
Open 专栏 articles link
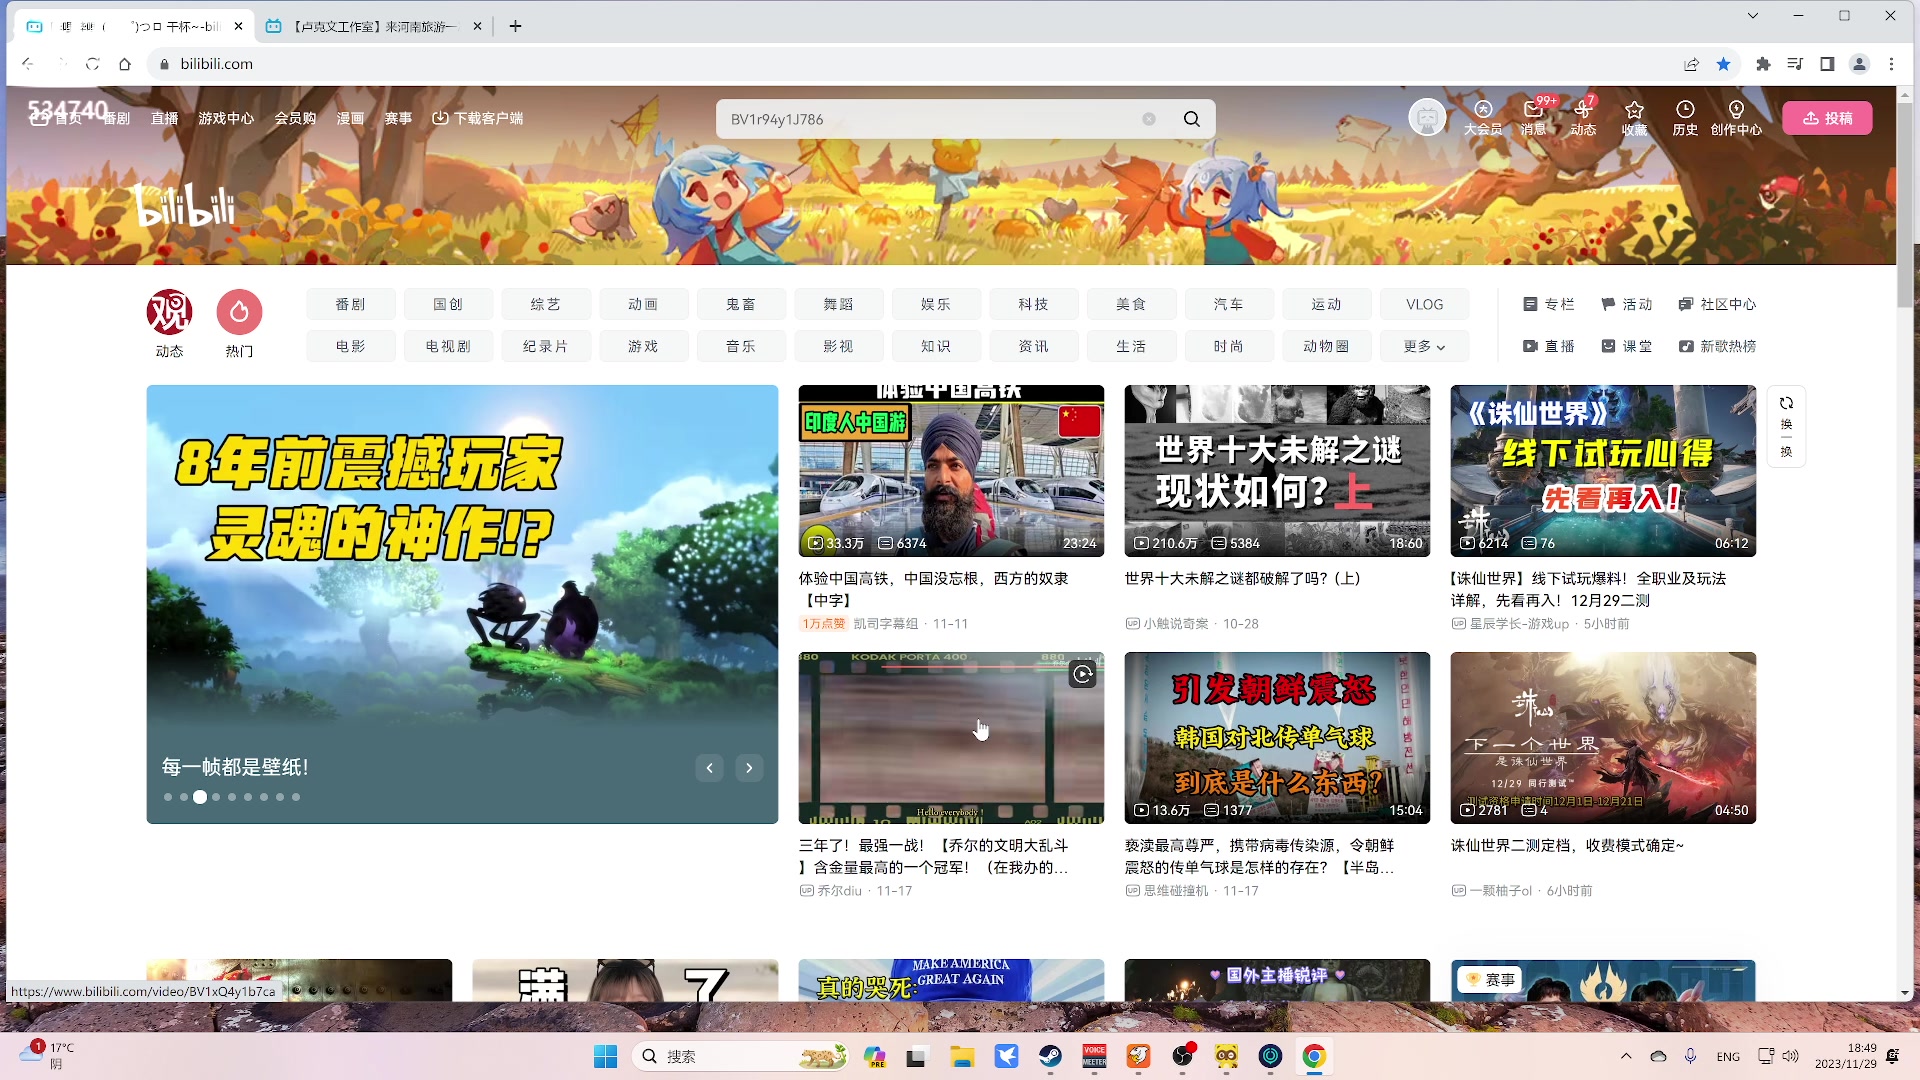tap(1548, 304)
